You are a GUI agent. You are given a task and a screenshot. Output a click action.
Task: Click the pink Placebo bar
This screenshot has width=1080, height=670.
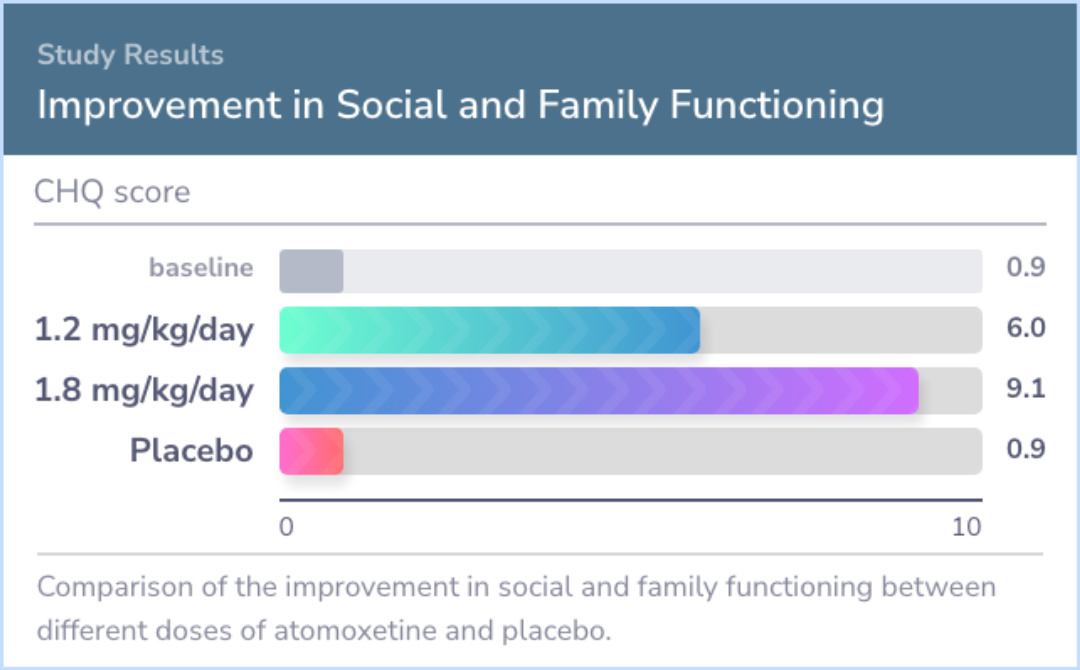pyautogui.click(x=311, y=451)
